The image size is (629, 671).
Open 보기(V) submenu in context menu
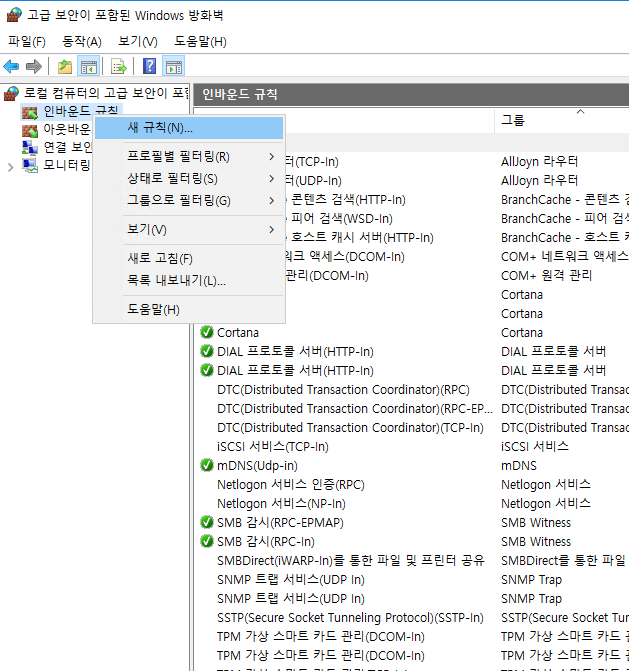pos(189,230)
